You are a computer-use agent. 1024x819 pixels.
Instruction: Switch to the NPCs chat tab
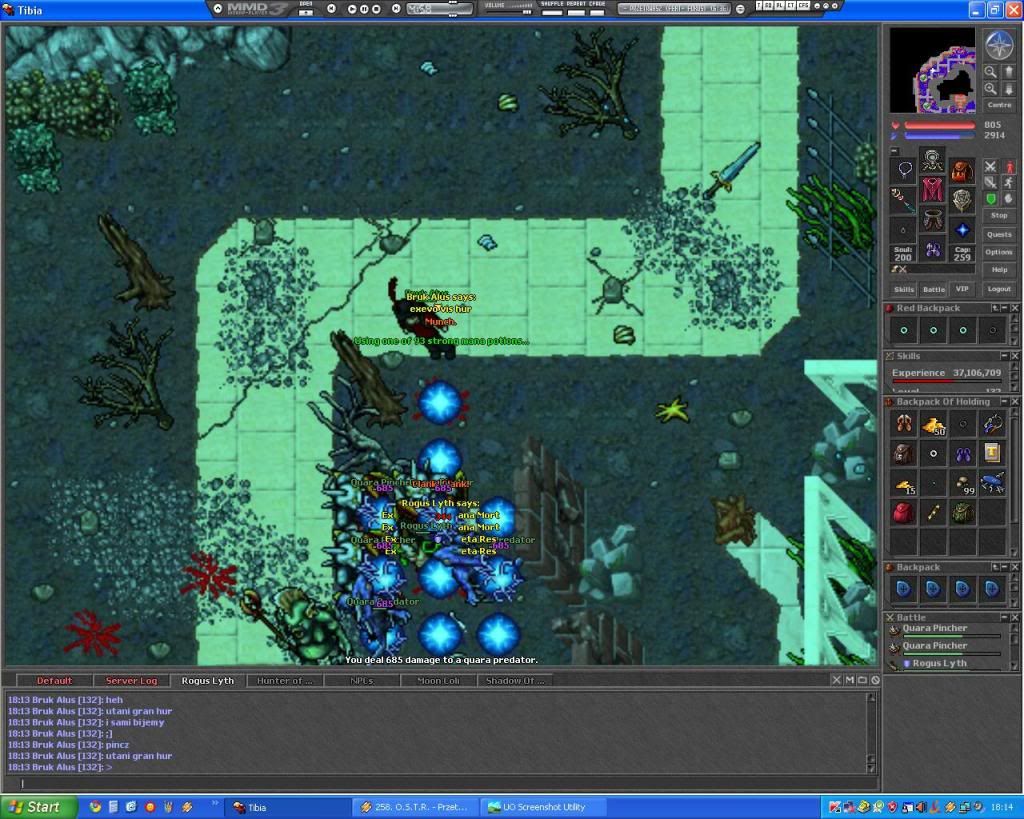coord(362,681)
